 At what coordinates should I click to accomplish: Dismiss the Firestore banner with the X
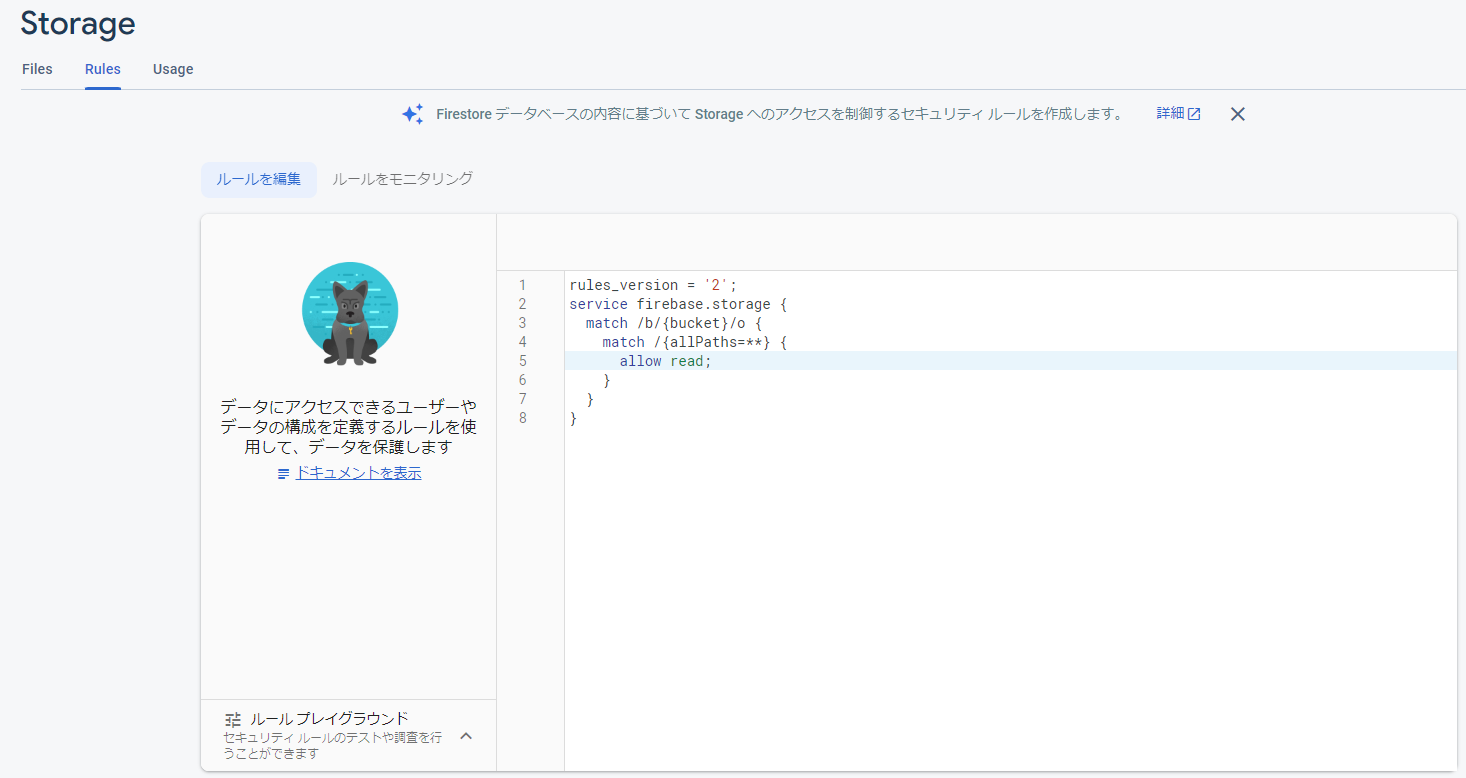click(x=1238, y=114)
